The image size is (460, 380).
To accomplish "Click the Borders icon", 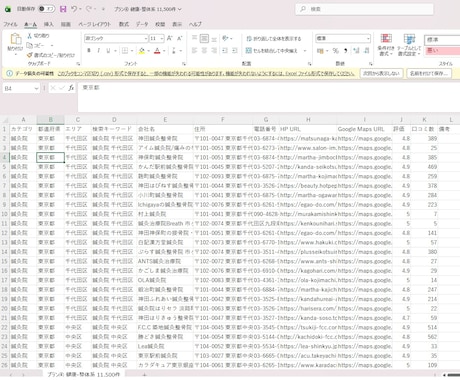I will 125,51.
